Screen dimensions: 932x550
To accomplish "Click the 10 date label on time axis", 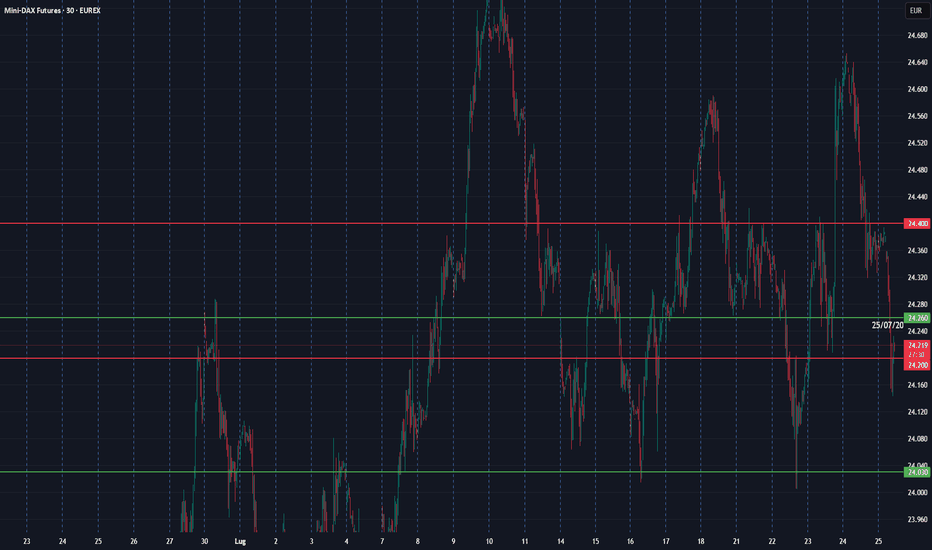I will (x=489, y=542).
